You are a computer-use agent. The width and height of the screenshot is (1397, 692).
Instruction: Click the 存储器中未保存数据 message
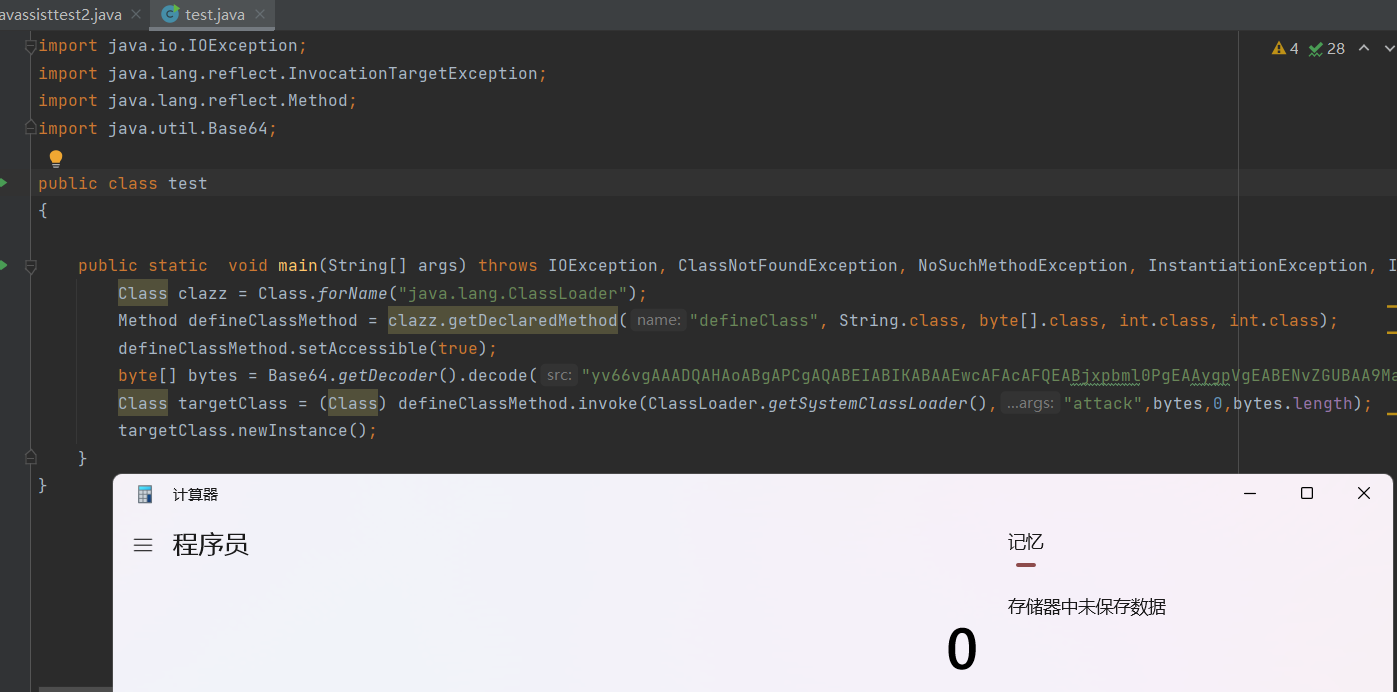(1087, 607)
